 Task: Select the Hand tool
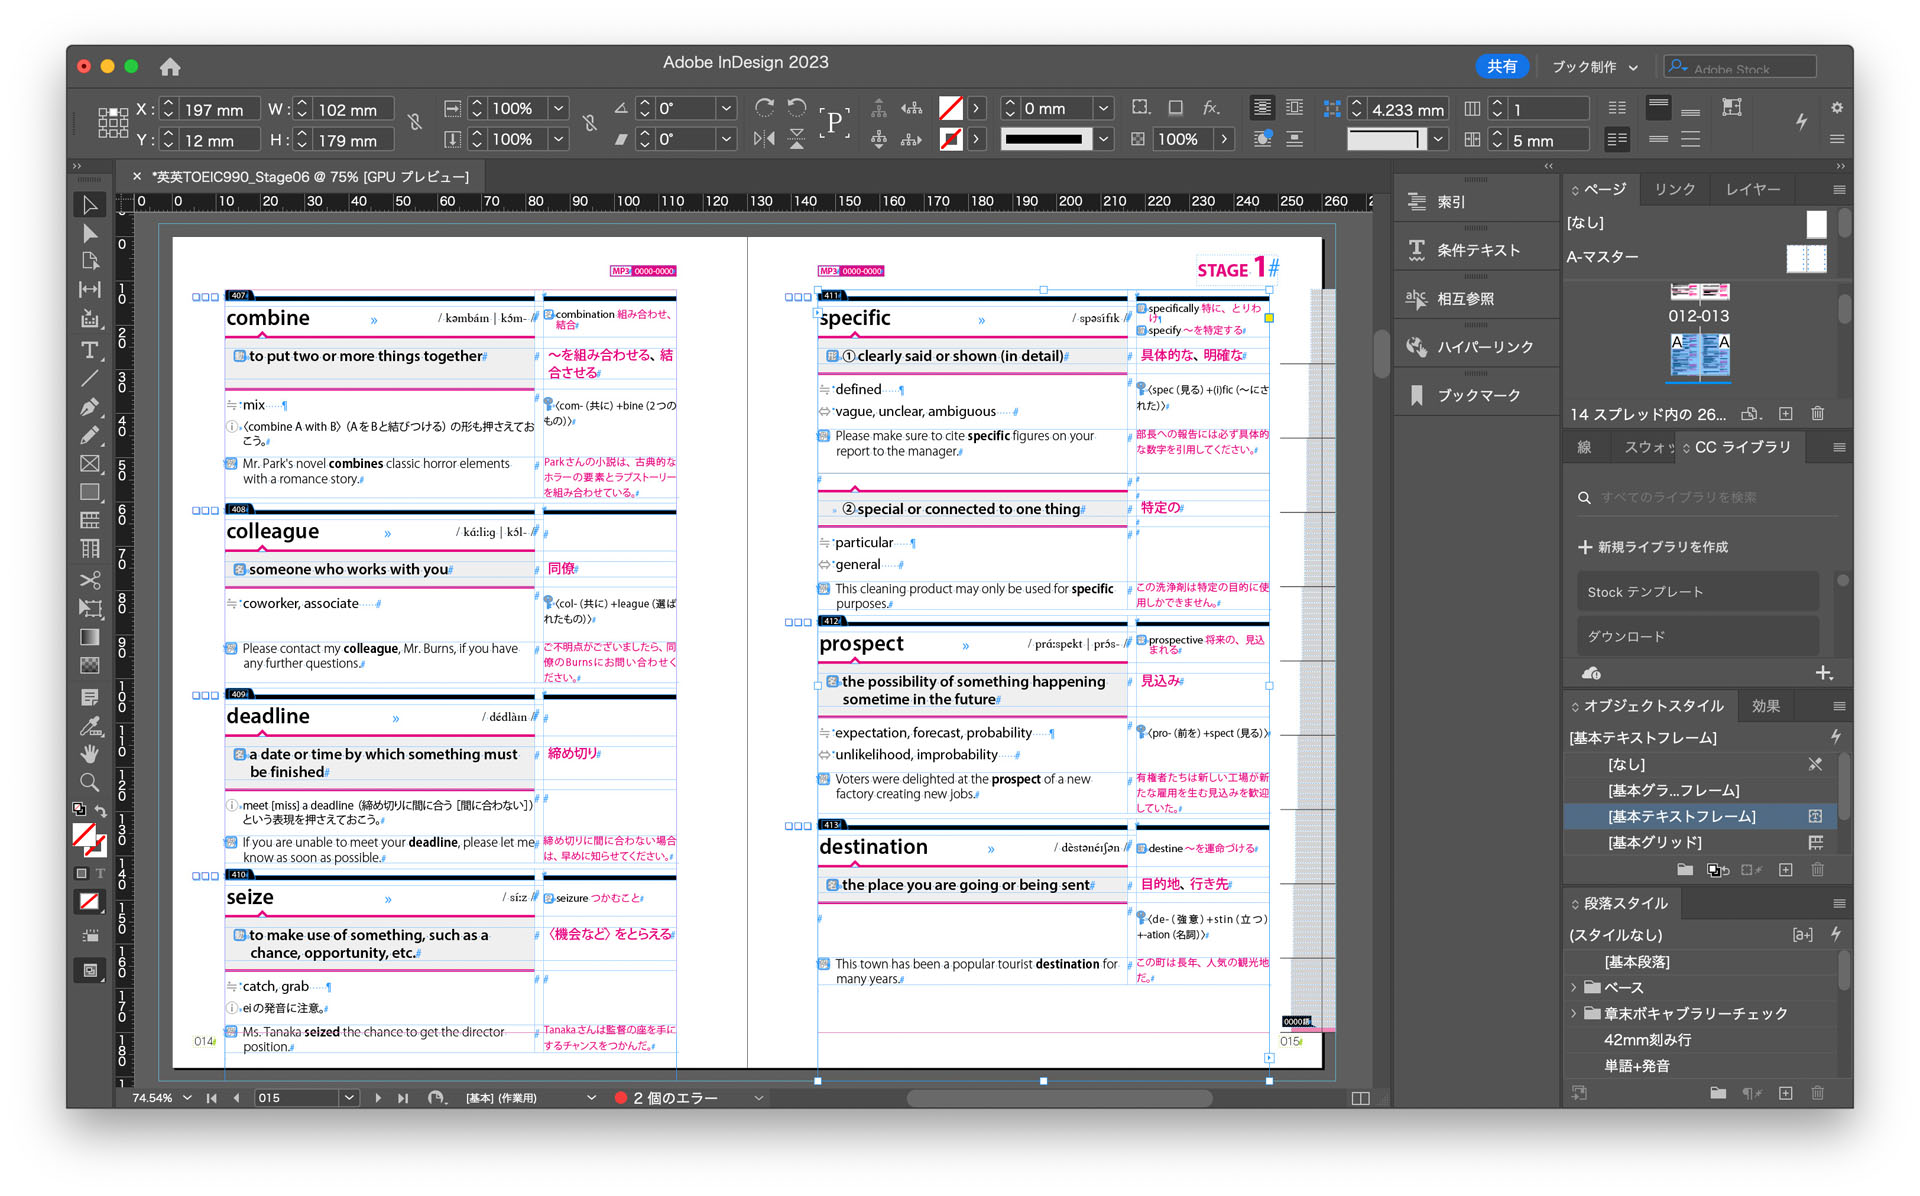pos(89,753)
